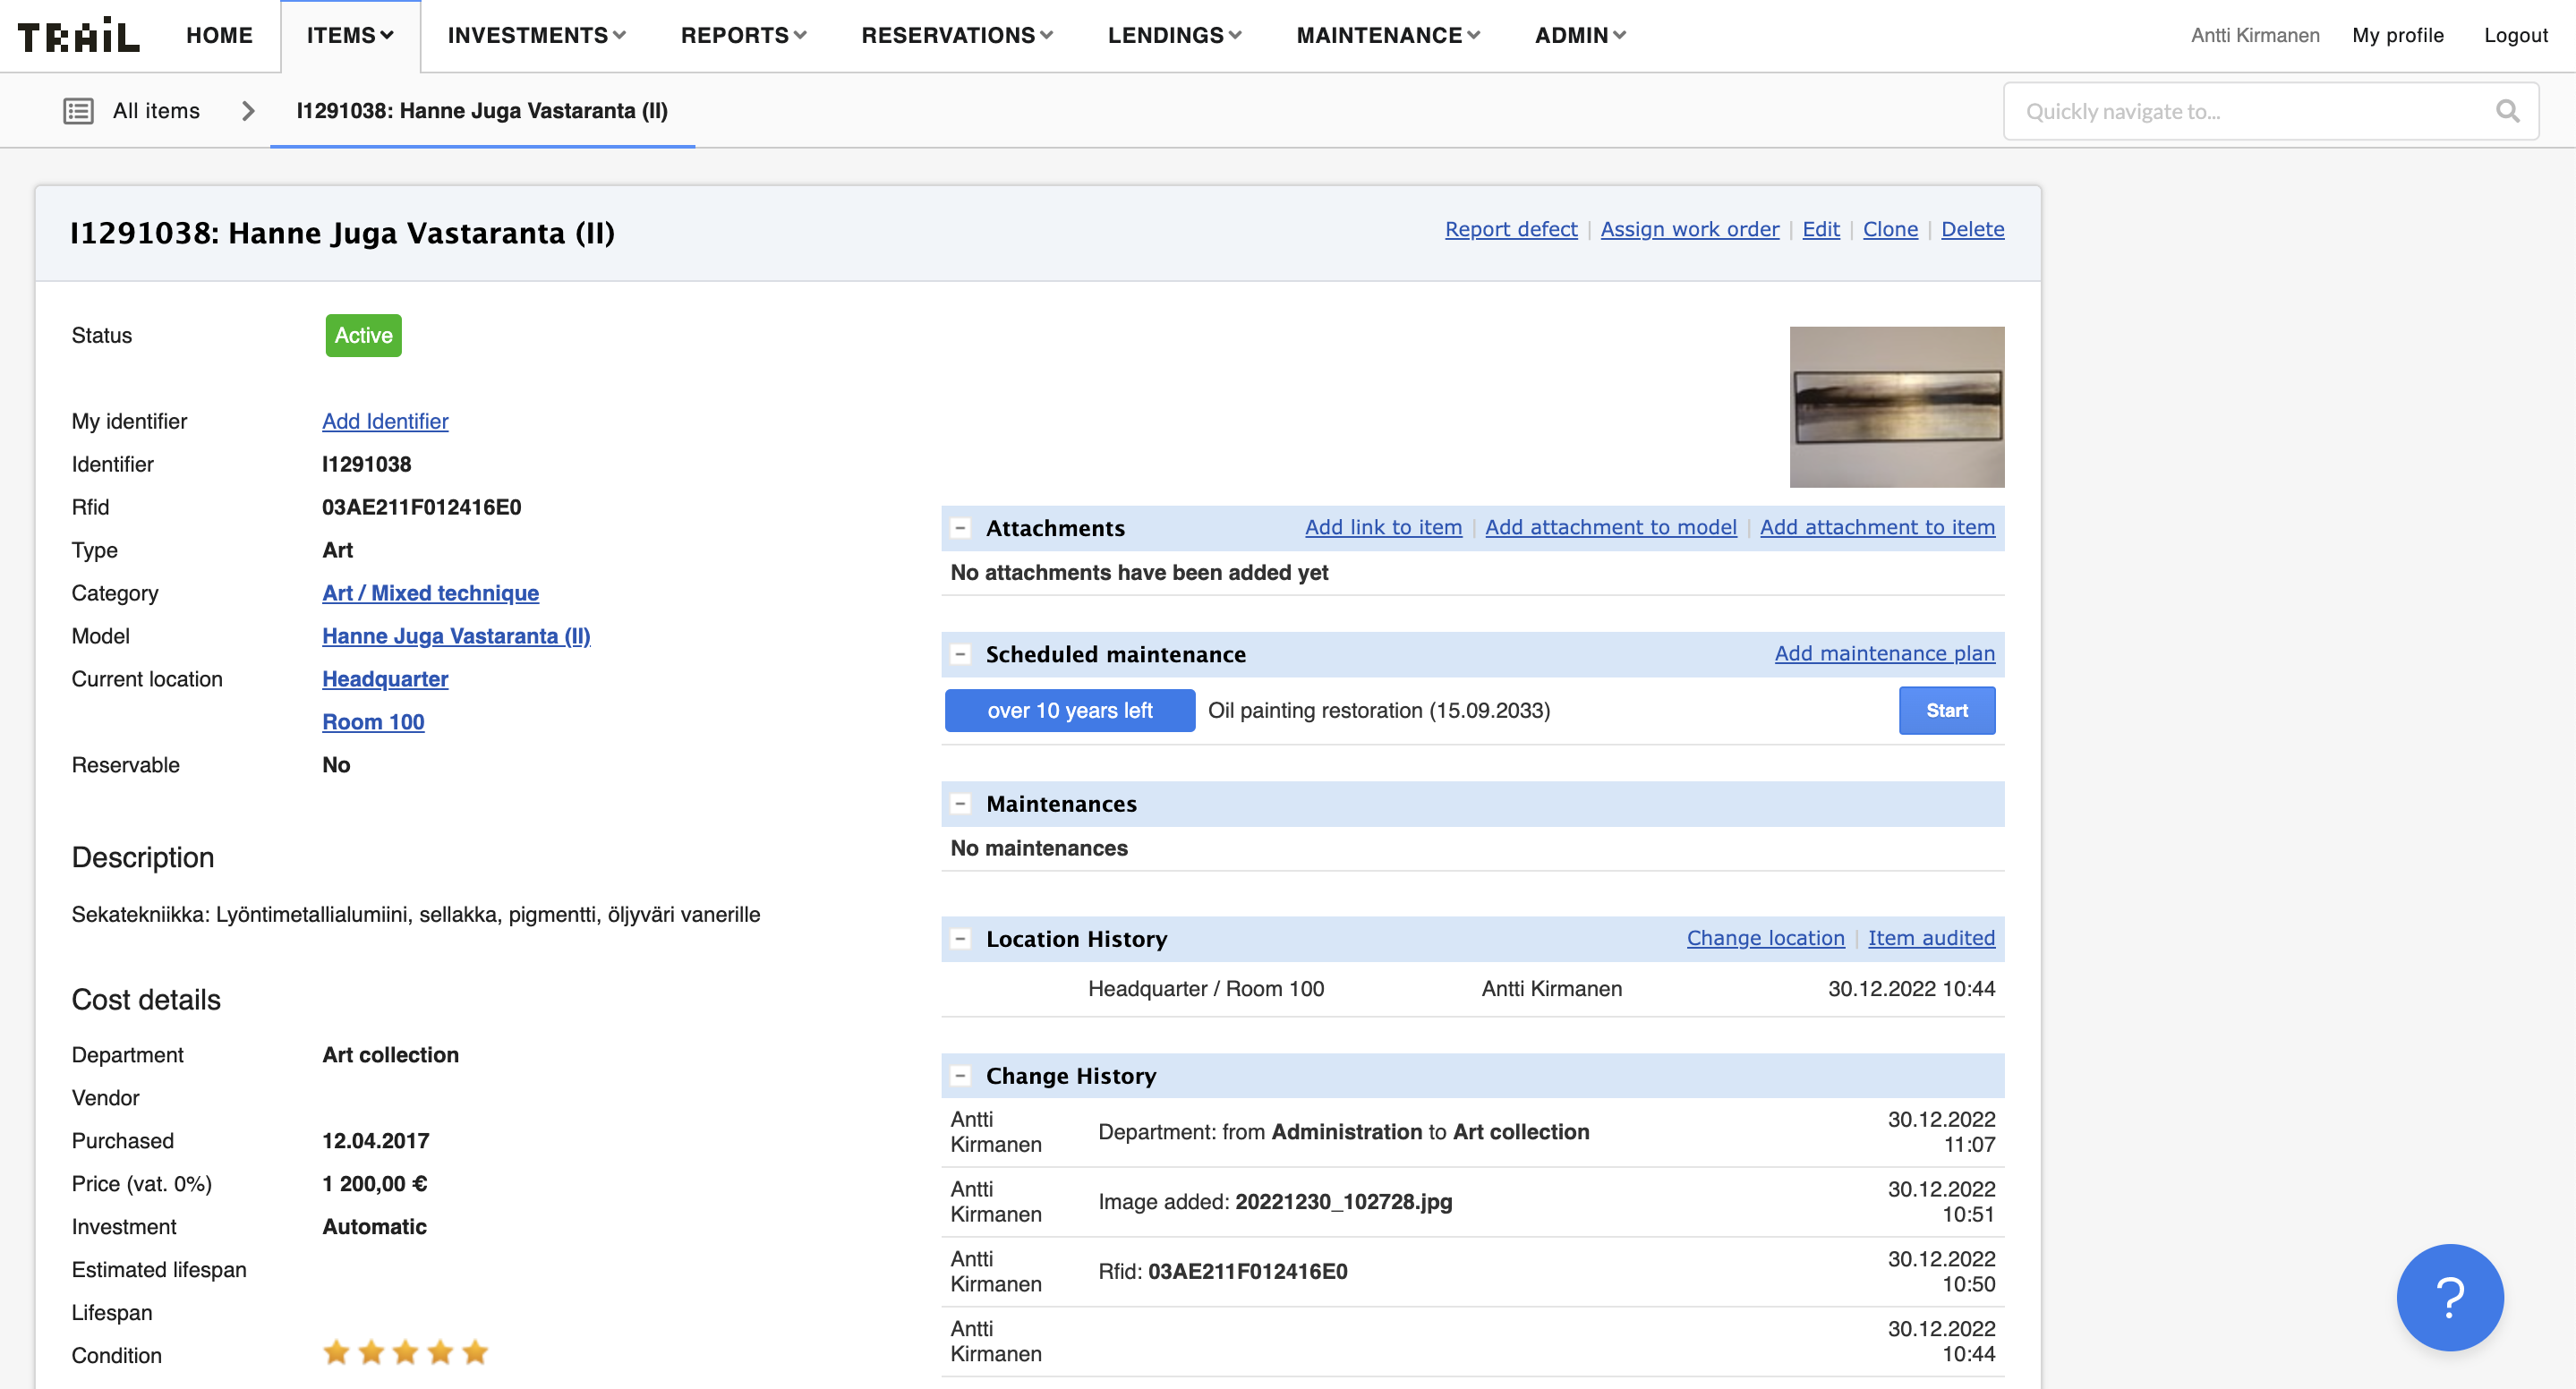Go to the HOME menu item
2576x1389 pixels.
(x=219, y=36)
